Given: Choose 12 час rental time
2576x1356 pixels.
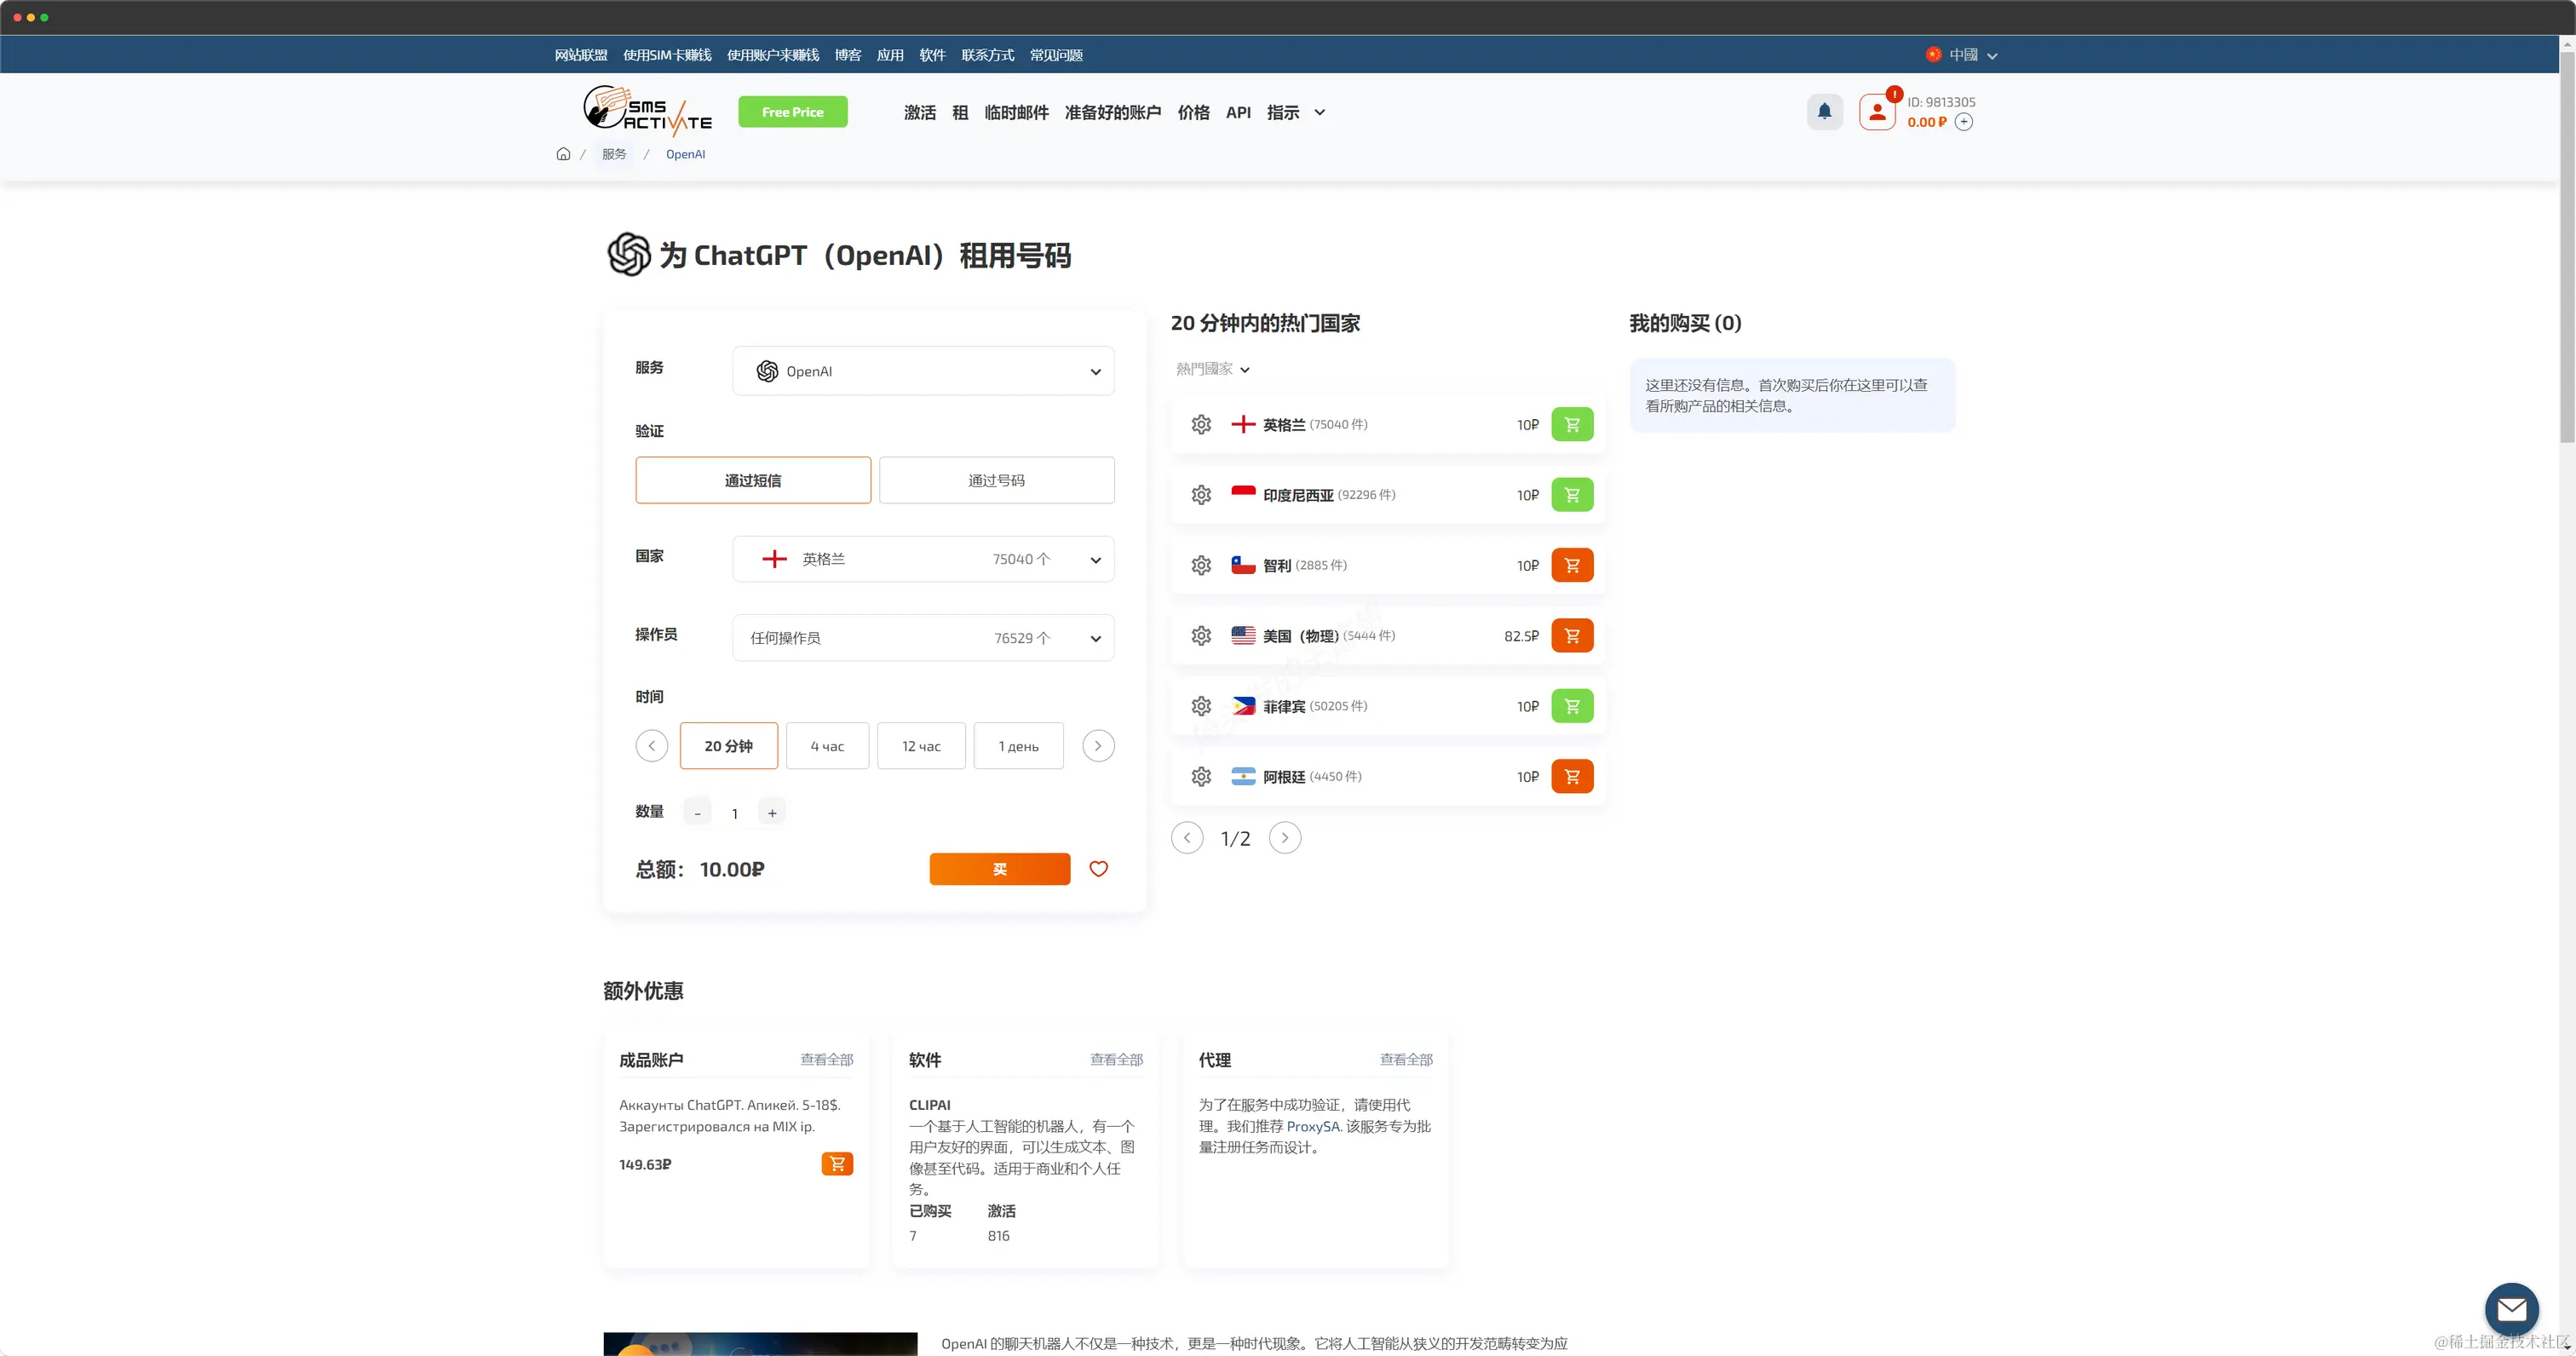Looking at the screenshot, I should click(921, 746).
